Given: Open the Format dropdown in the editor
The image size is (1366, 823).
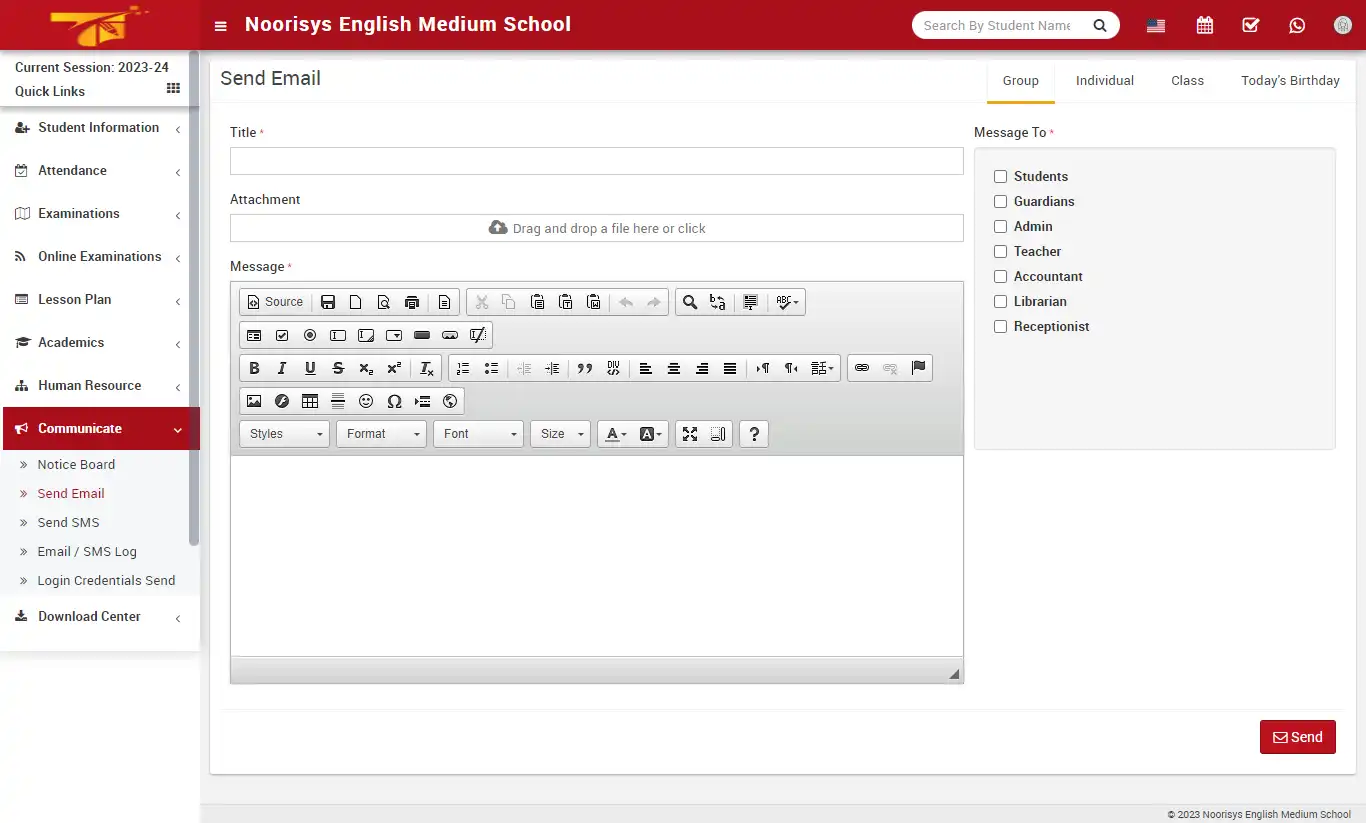Looking at the screenshot, I should tap(381, 433).
